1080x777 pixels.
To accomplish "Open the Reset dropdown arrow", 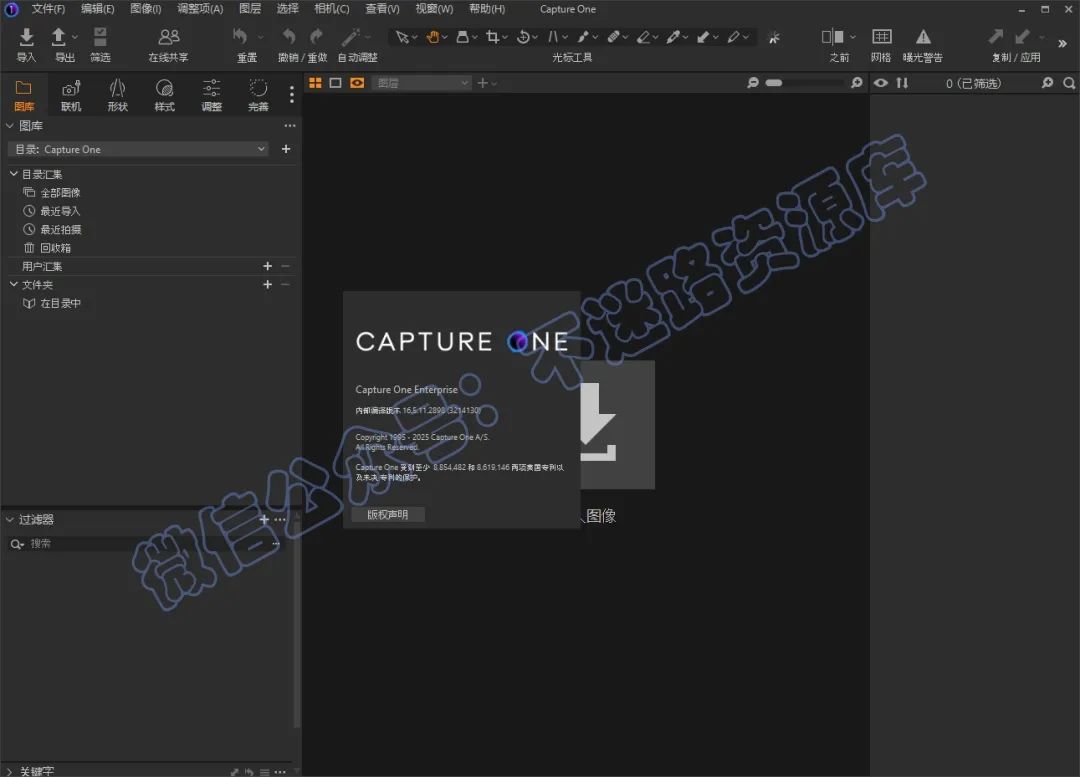I will pyautogui.click(x=260, y=37).
